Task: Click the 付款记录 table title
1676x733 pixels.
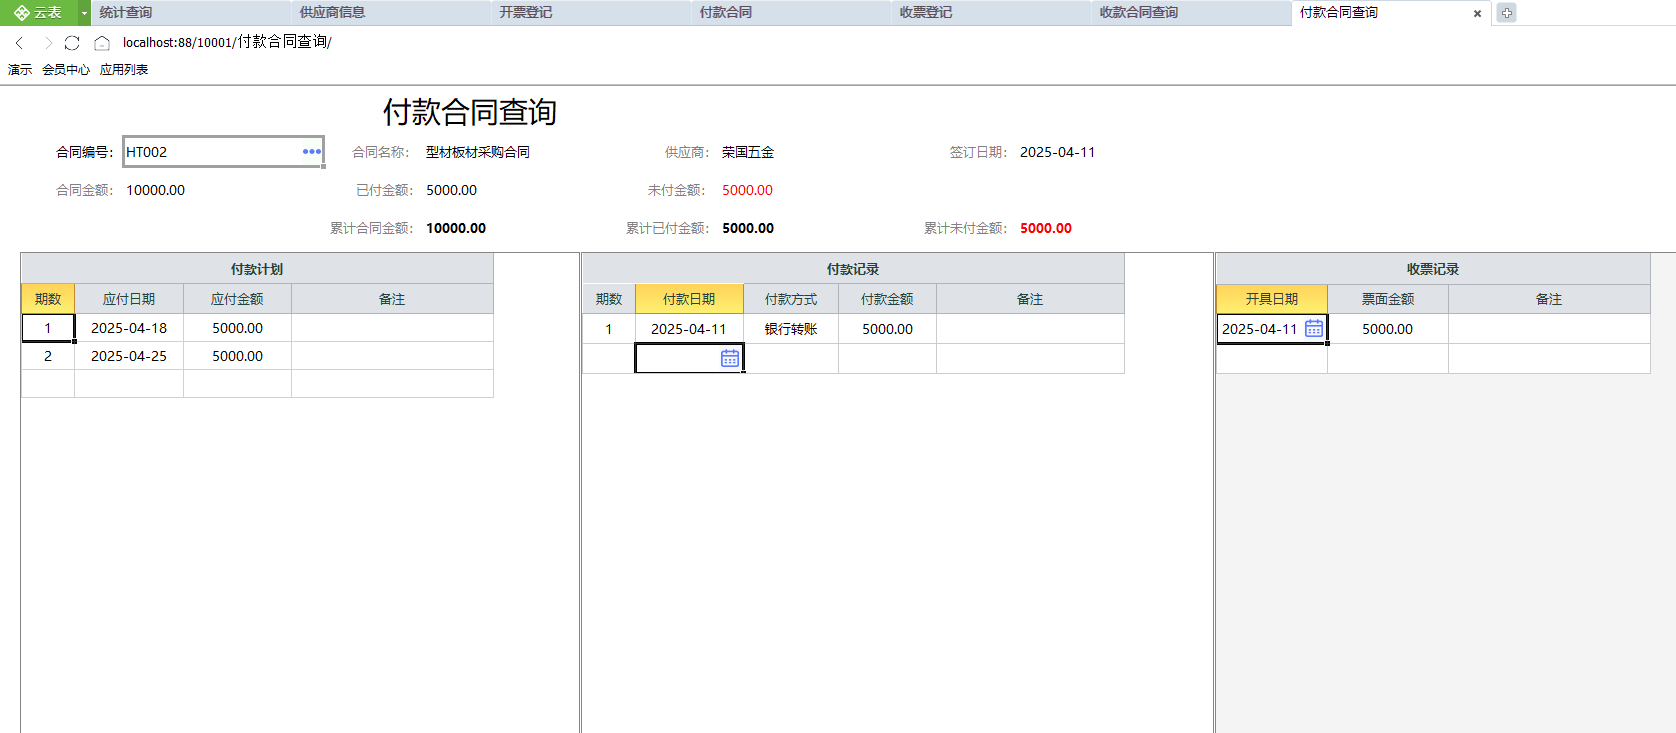Action: [x=853, y=269]
